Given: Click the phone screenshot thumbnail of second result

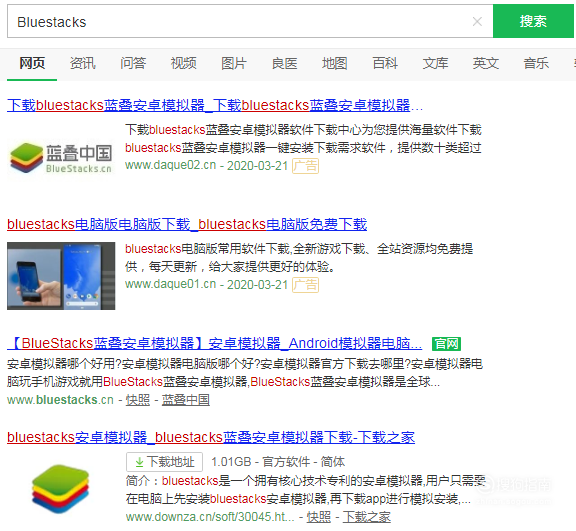Looking at the screenshot, I should 61,276.
